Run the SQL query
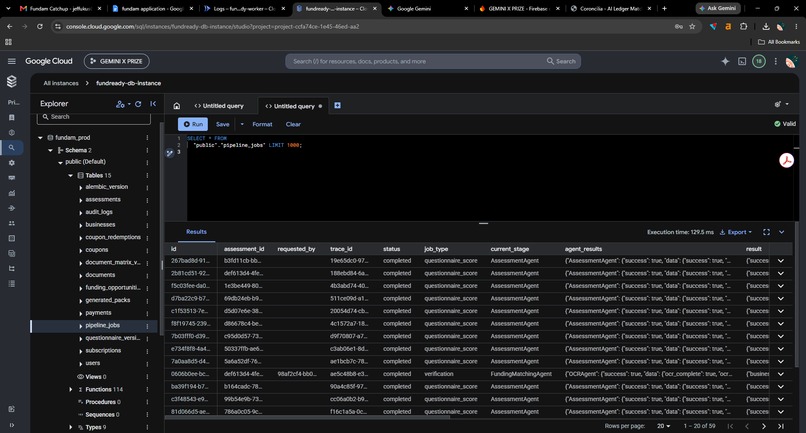806x433 pixels. click(193, 124)
